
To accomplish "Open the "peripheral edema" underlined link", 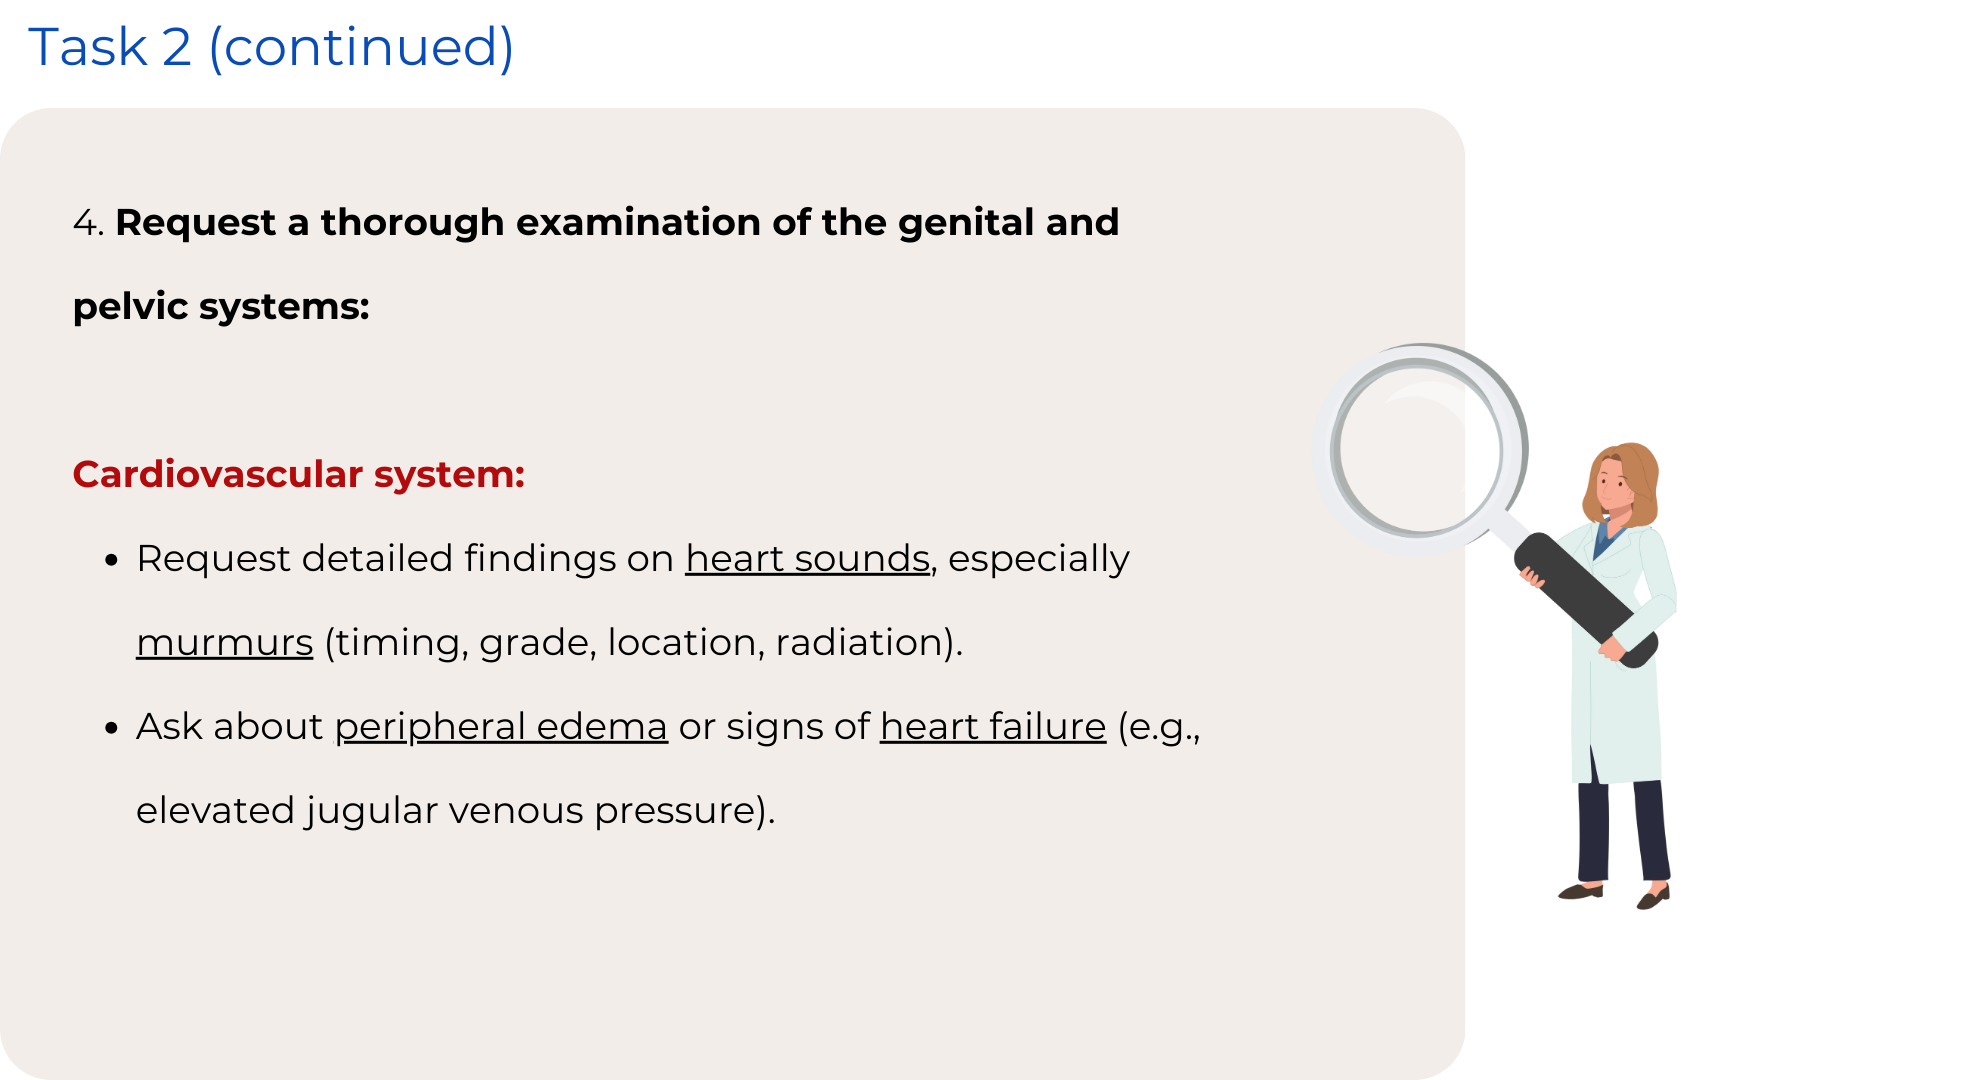I will click(x=501, y=726).
